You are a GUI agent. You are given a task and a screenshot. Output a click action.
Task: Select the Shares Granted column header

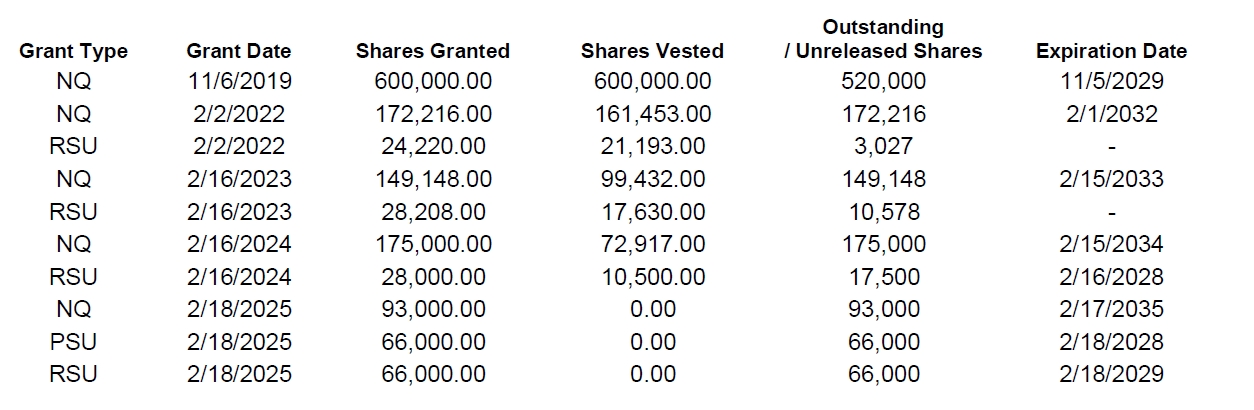pos(433,51)
